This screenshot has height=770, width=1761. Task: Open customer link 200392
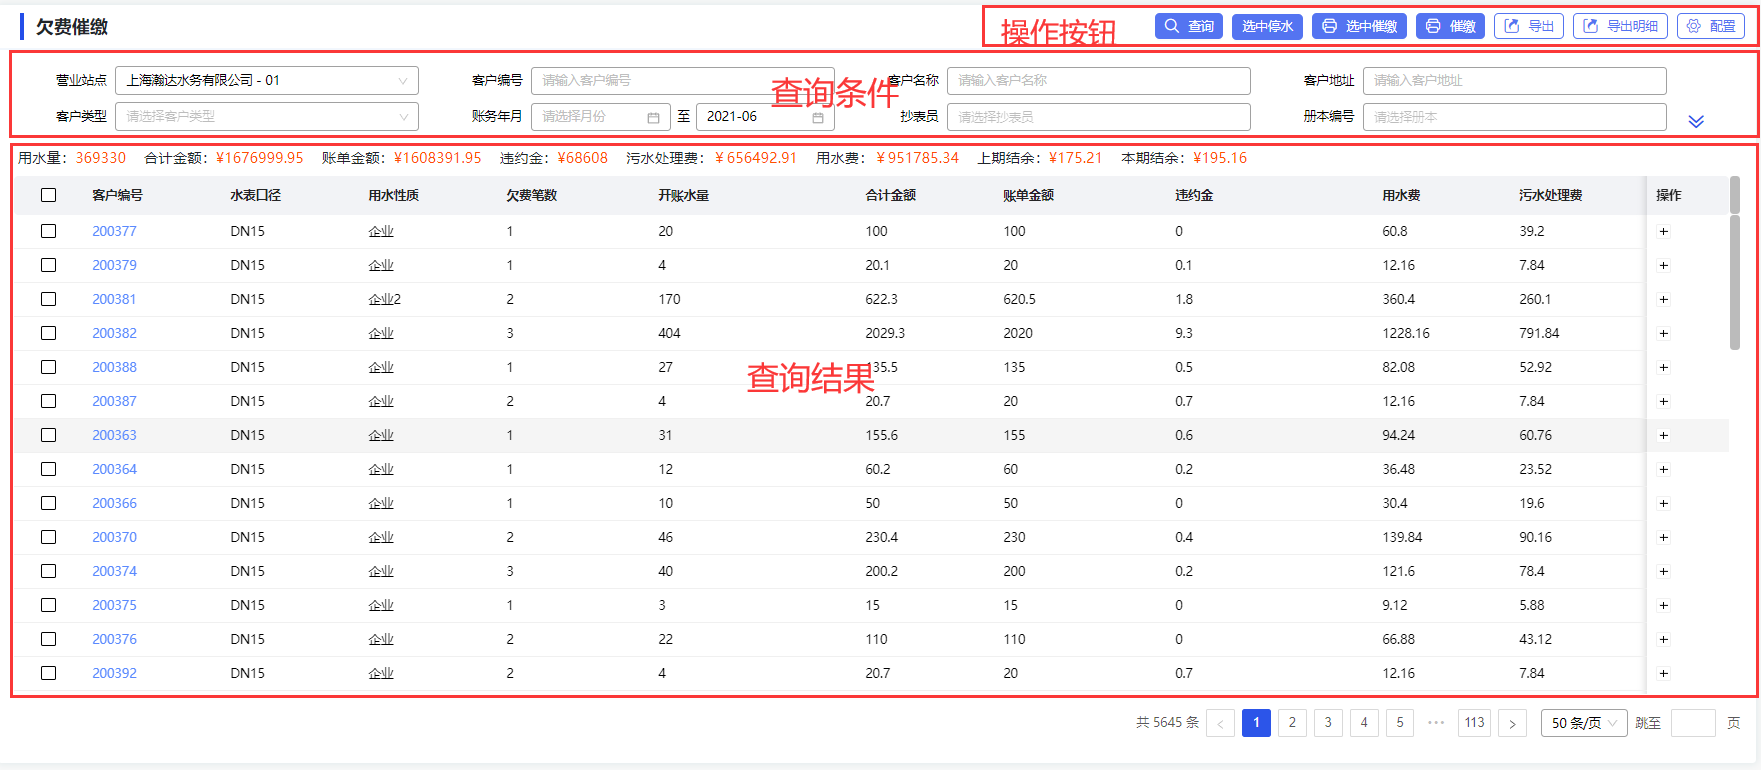pyautogui.click(x=114, y=673)
